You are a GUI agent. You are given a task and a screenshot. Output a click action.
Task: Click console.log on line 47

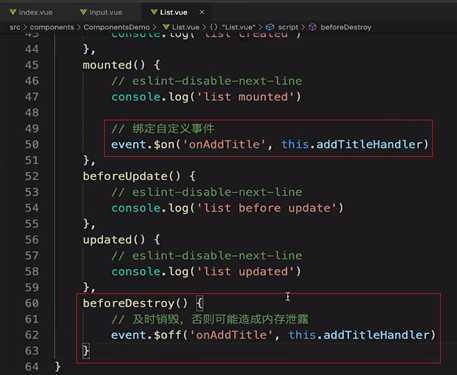[x=150, y=97]
